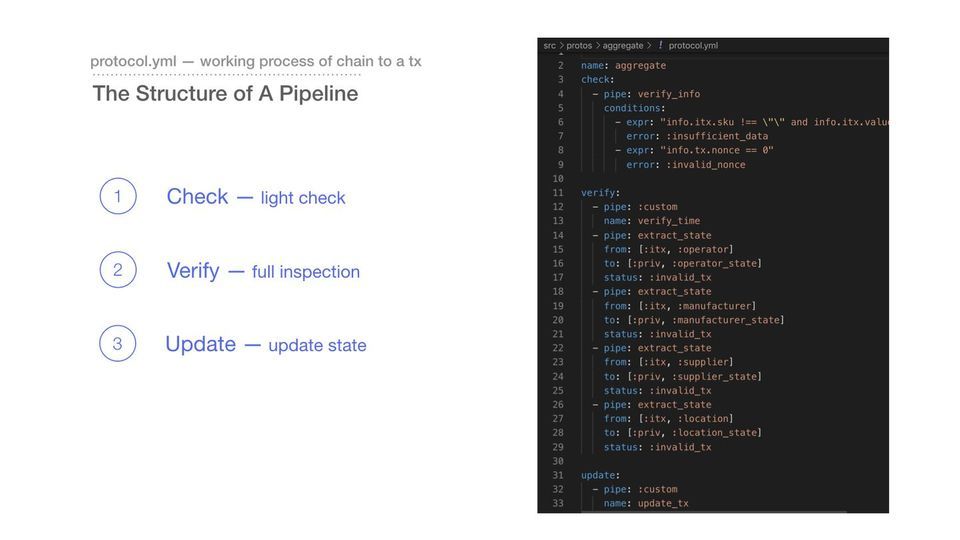960x540 pixels.
Task: Click line number 11 in the gutter
Action: 557,193
